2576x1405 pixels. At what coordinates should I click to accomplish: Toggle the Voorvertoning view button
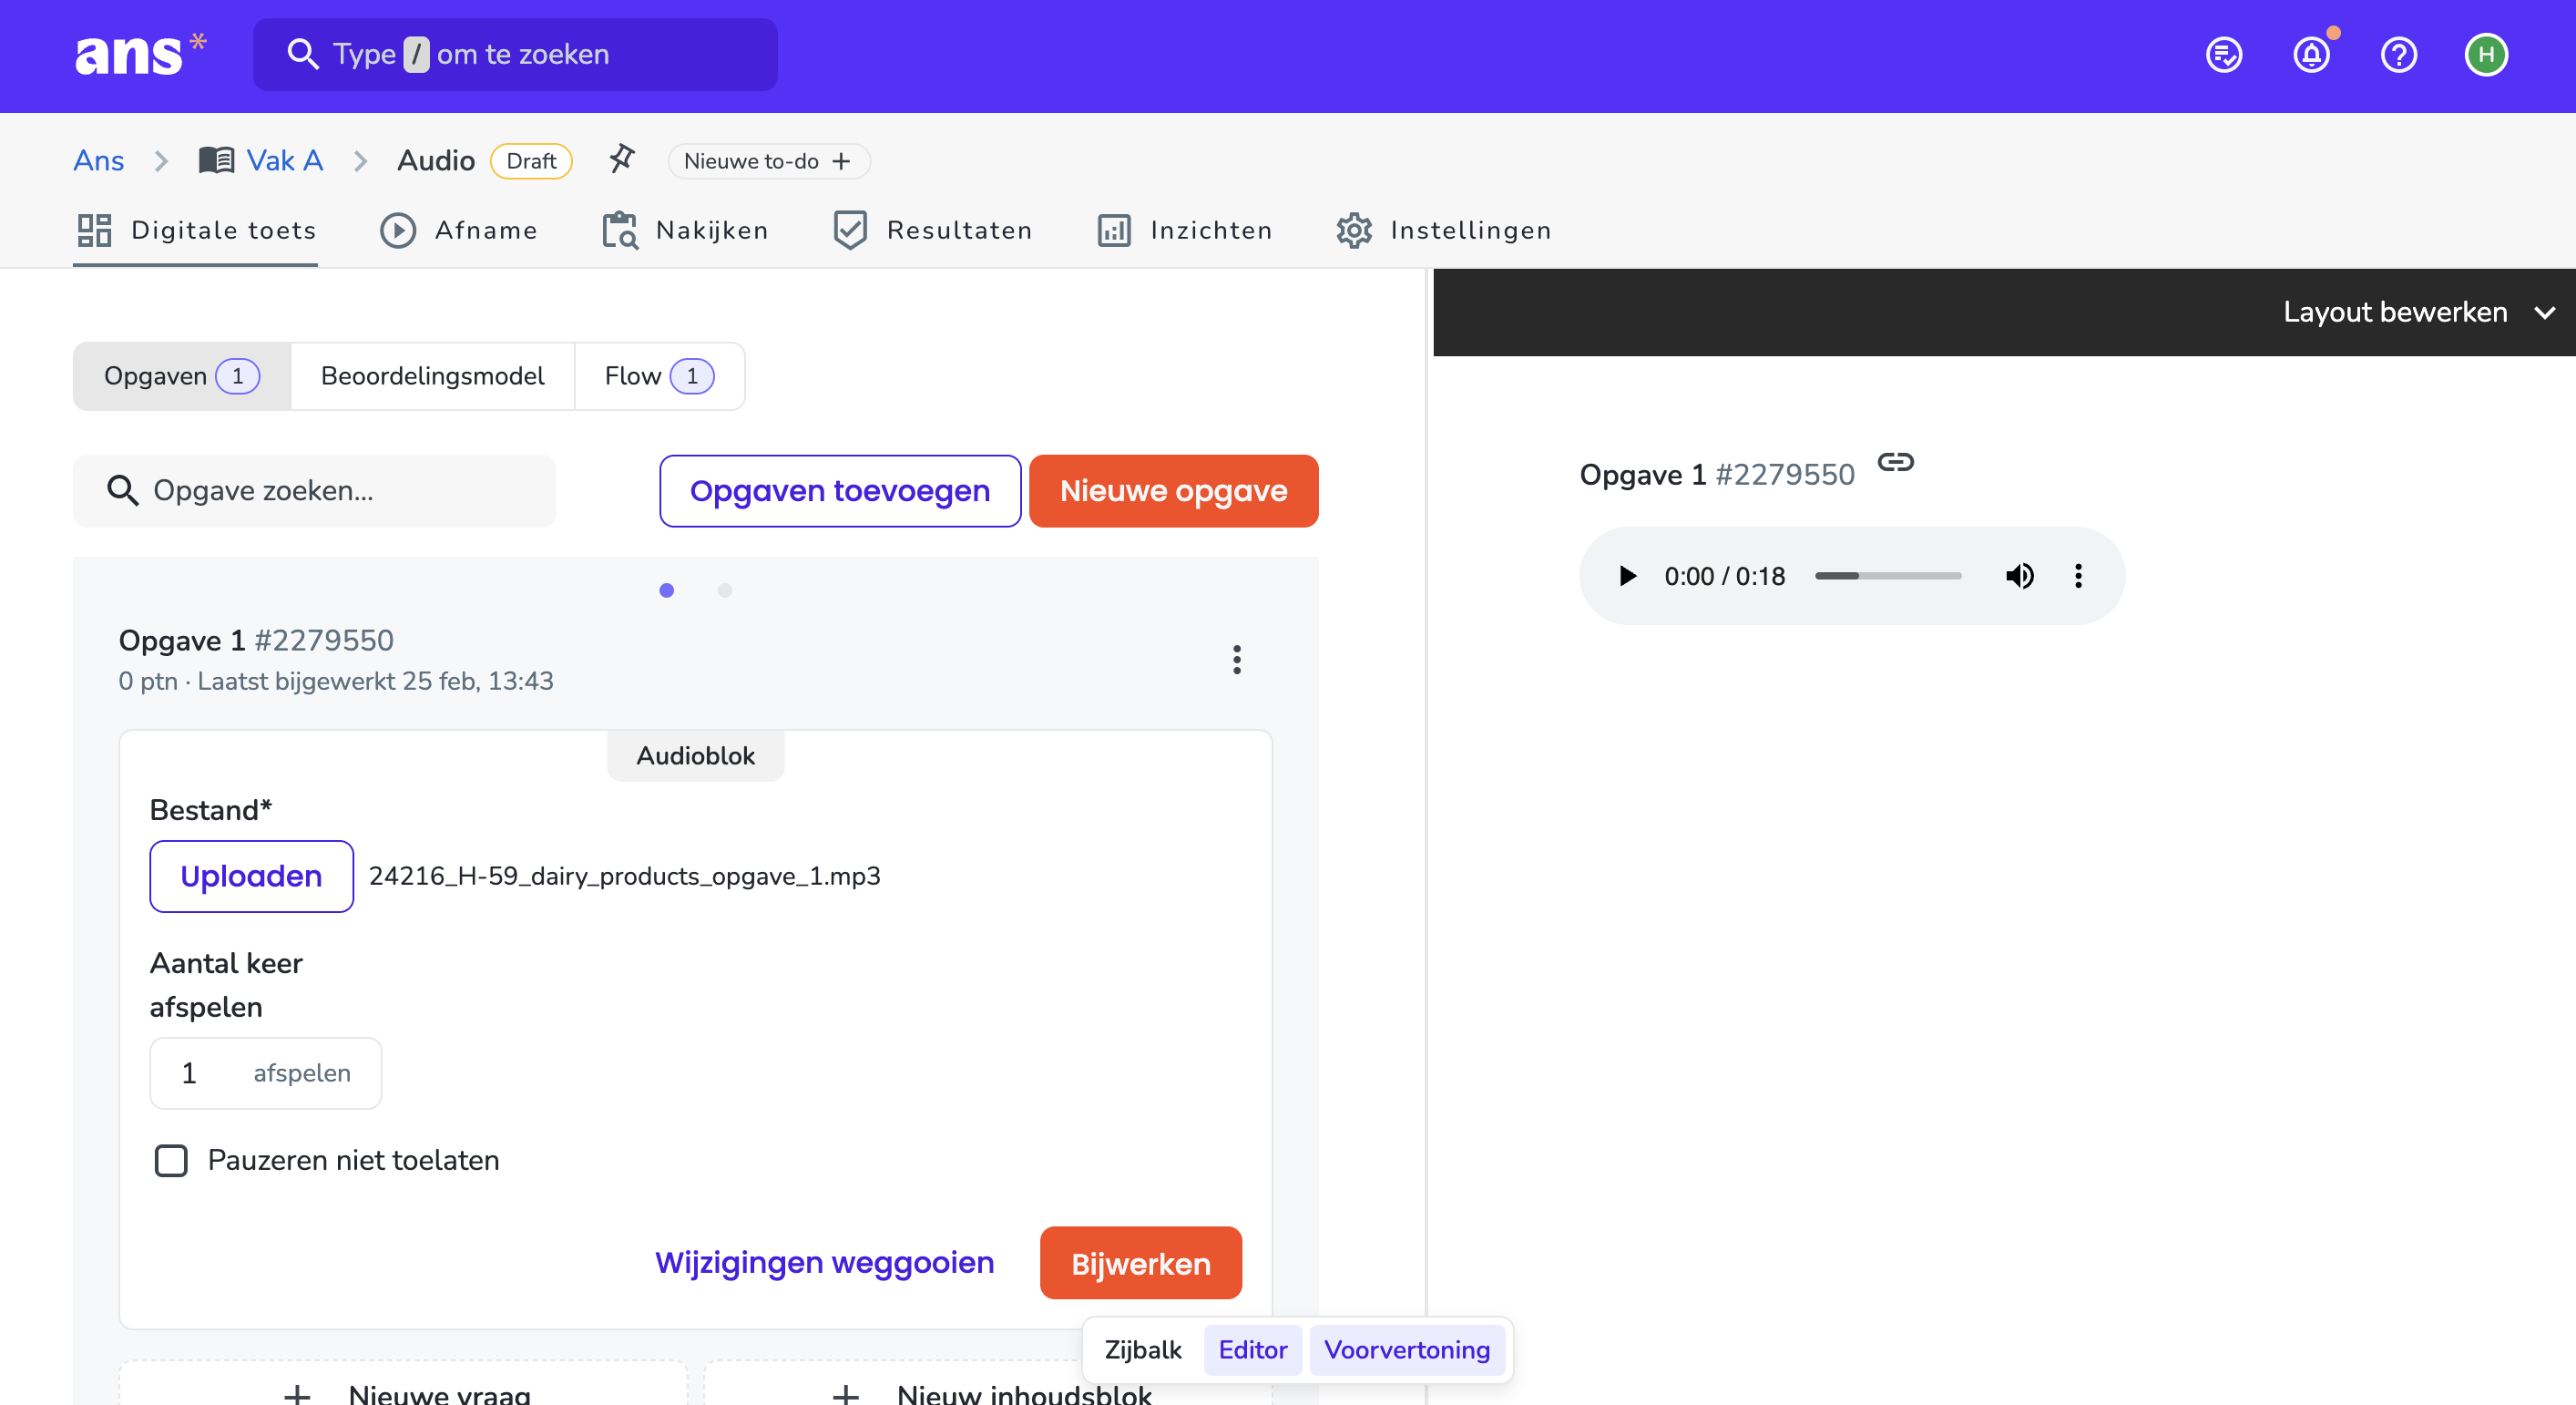(x=1406, y=1350)
